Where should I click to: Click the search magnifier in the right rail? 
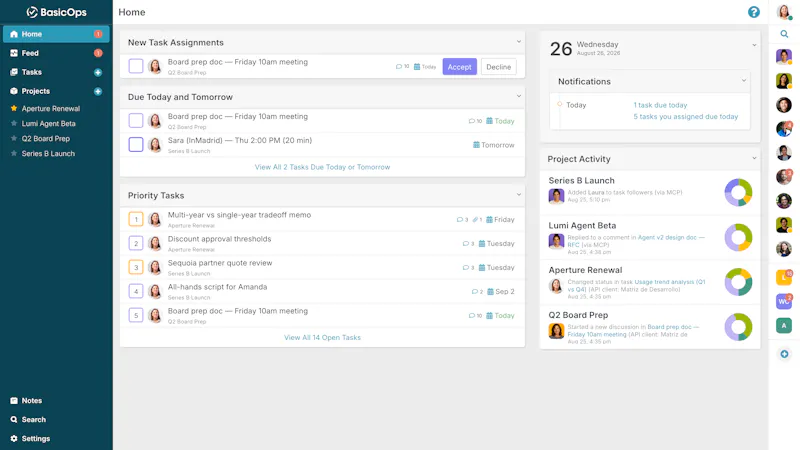(784, 34)
